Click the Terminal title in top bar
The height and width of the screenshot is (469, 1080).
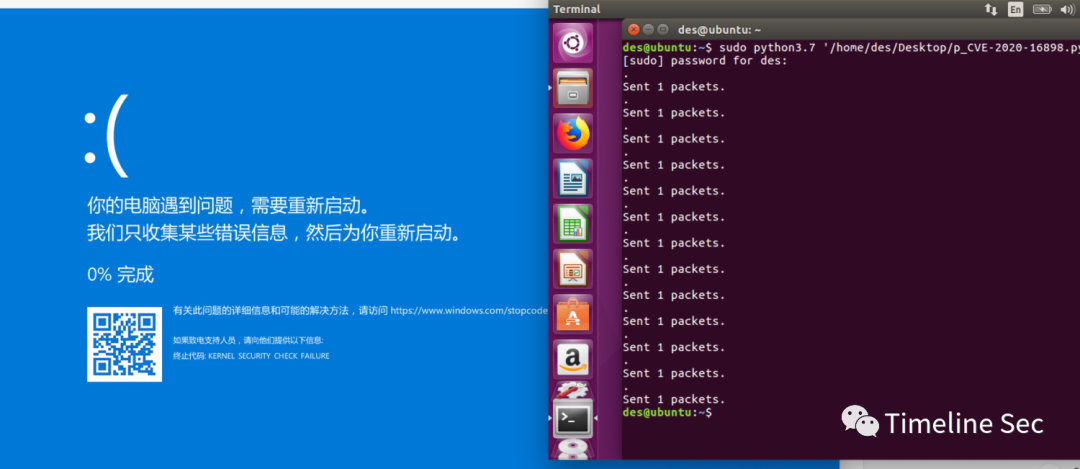tap(577, 9)
